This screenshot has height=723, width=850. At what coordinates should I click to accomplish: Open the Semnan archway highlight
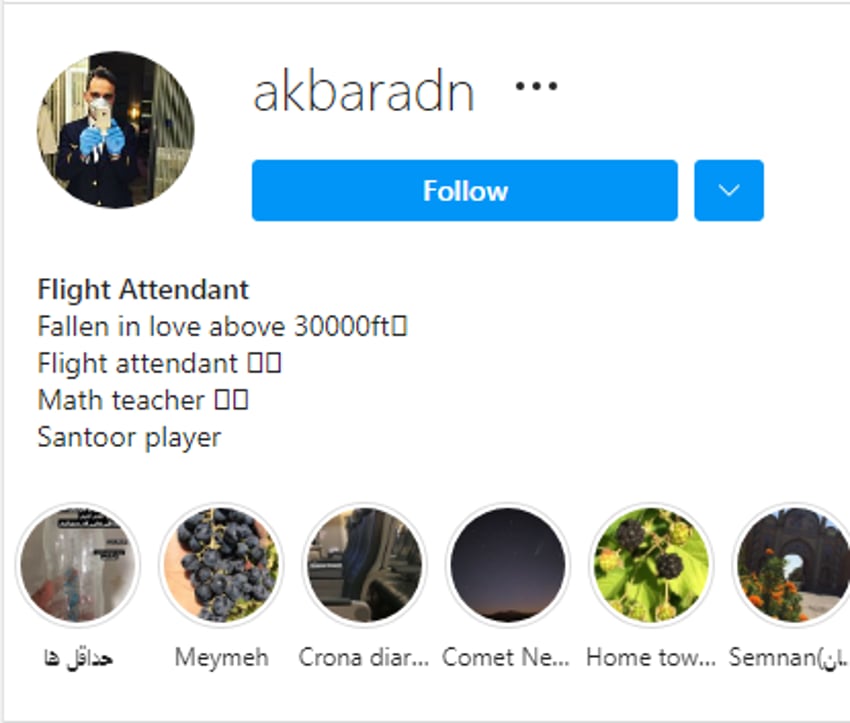(x=791, y=565)
